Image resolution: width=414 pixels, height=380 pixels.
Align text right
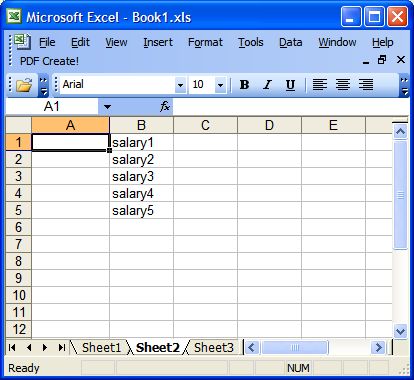pyautogui.click(x=366, y=85)
